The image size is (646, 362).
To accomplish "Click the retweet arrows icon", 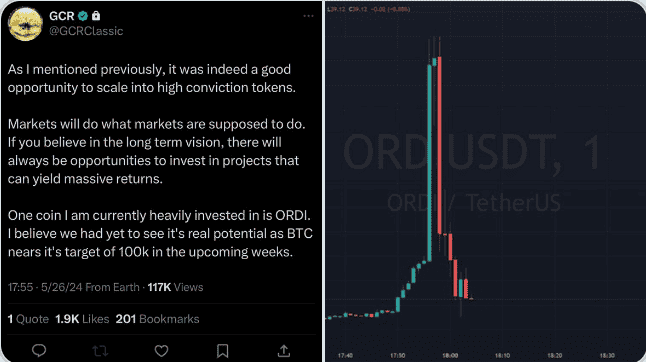I will pyautogui.click(x=100, y=351).
